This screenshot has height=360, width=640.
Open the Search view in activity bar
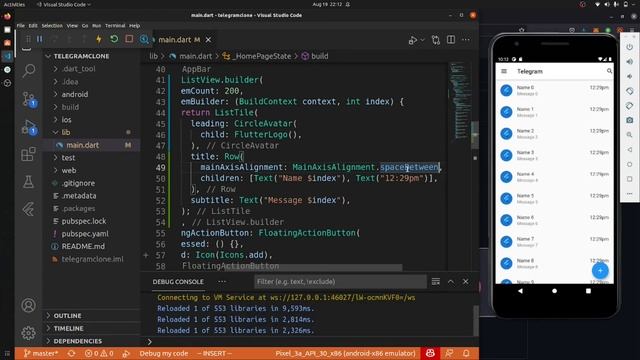(29, 71)
